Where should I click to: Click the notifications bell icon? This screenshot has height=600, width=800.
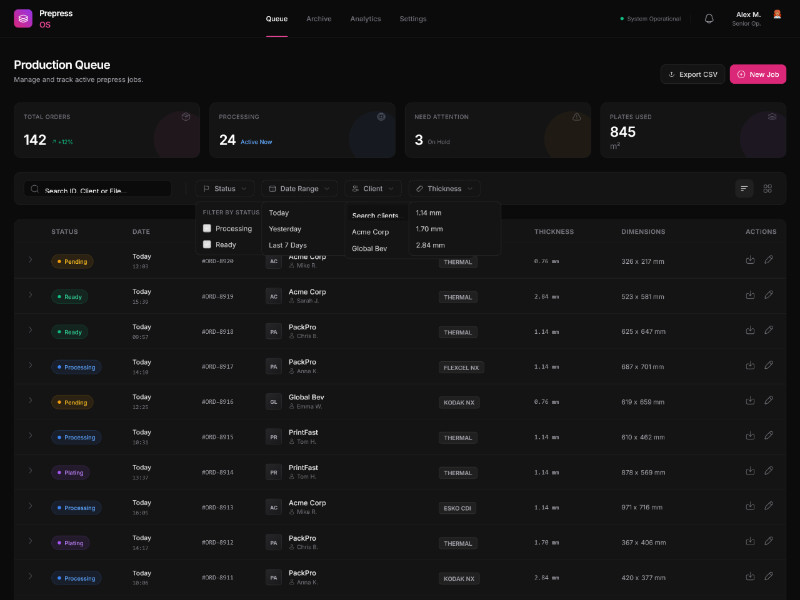[x=709, y=18]
